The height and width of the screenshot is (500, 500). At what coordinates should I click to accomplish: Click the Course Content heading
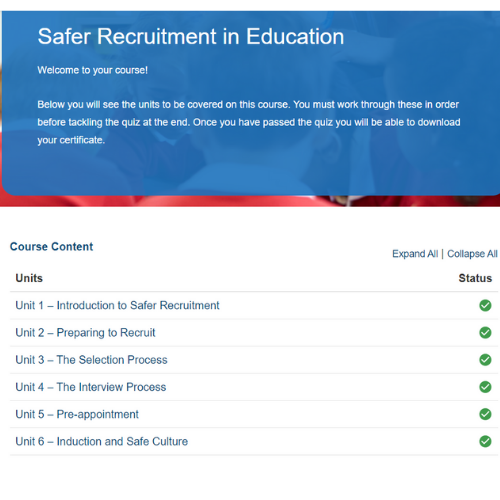click(52, 247)
